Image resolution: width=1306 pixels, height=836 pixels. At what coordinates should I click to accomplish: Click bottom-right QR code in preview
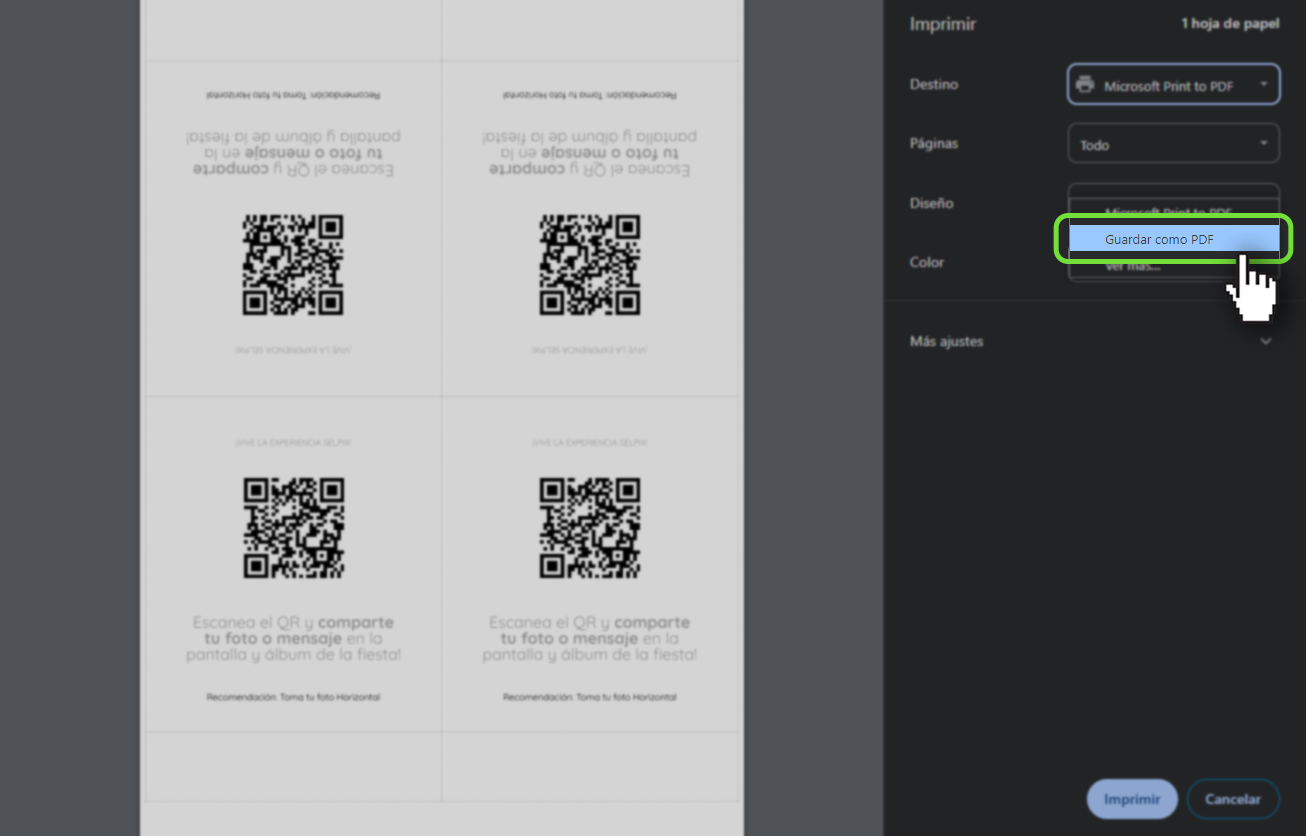point(590,528)
